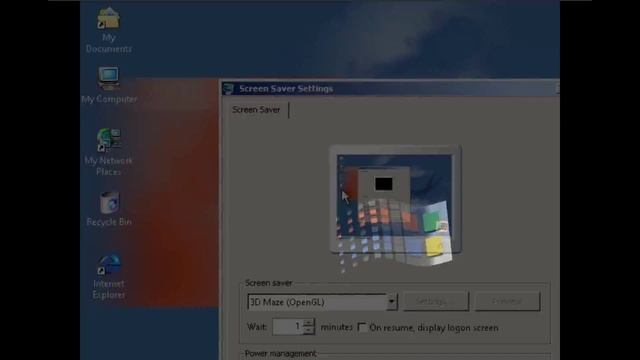The height and width of the screenshot is (360, 640).
Task: Click the screen saver preview monitor
Action: (x=395, y=200)
